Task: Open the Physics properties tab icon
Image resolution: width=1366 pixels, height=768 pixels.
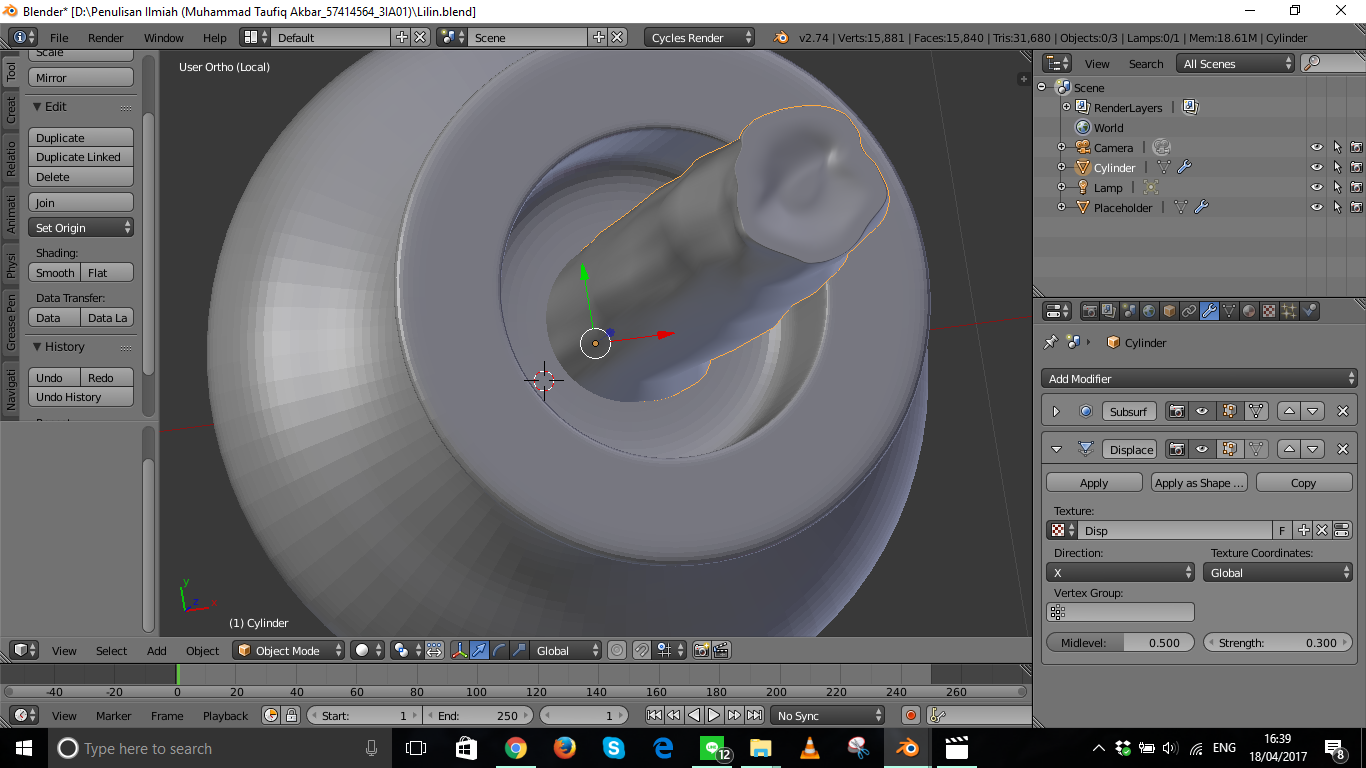Action: tap(1309, 311)
